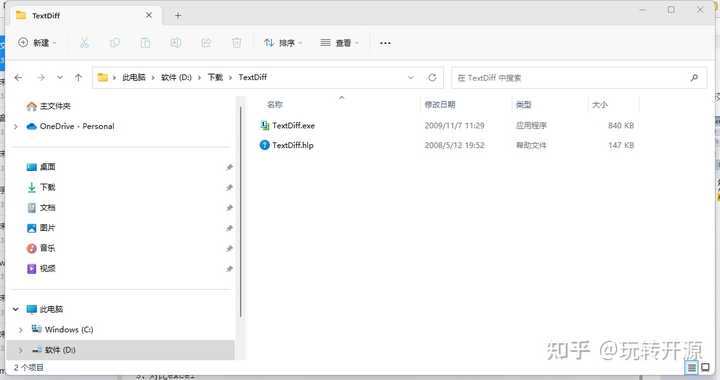Open recent locations chevron dropdown
720x380 pixels.
60,78
